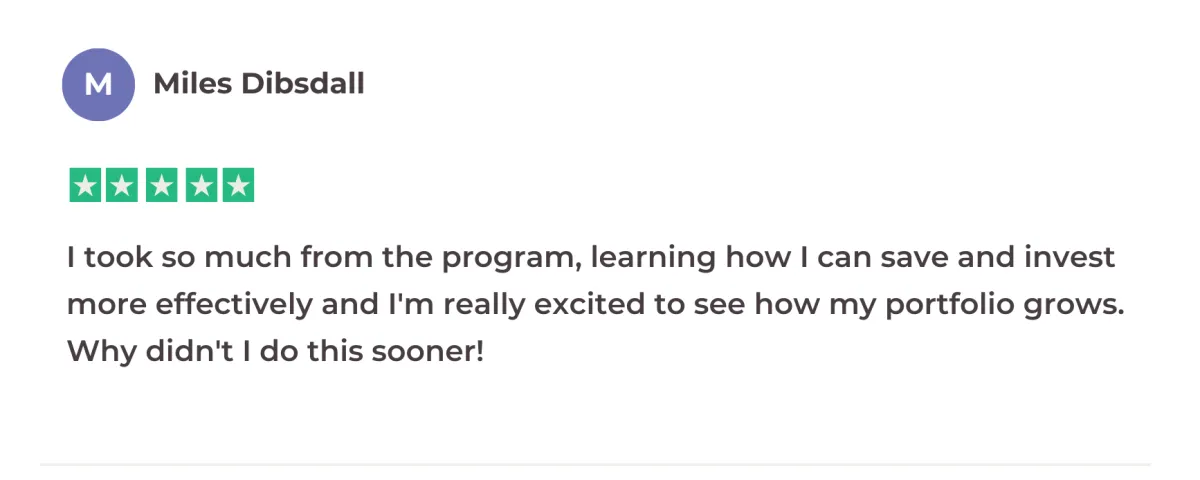Image resolution: width=1200 pixels, height=480 pixels.
Task: Click the thin divider line below the review
Action: coord(595,464)
